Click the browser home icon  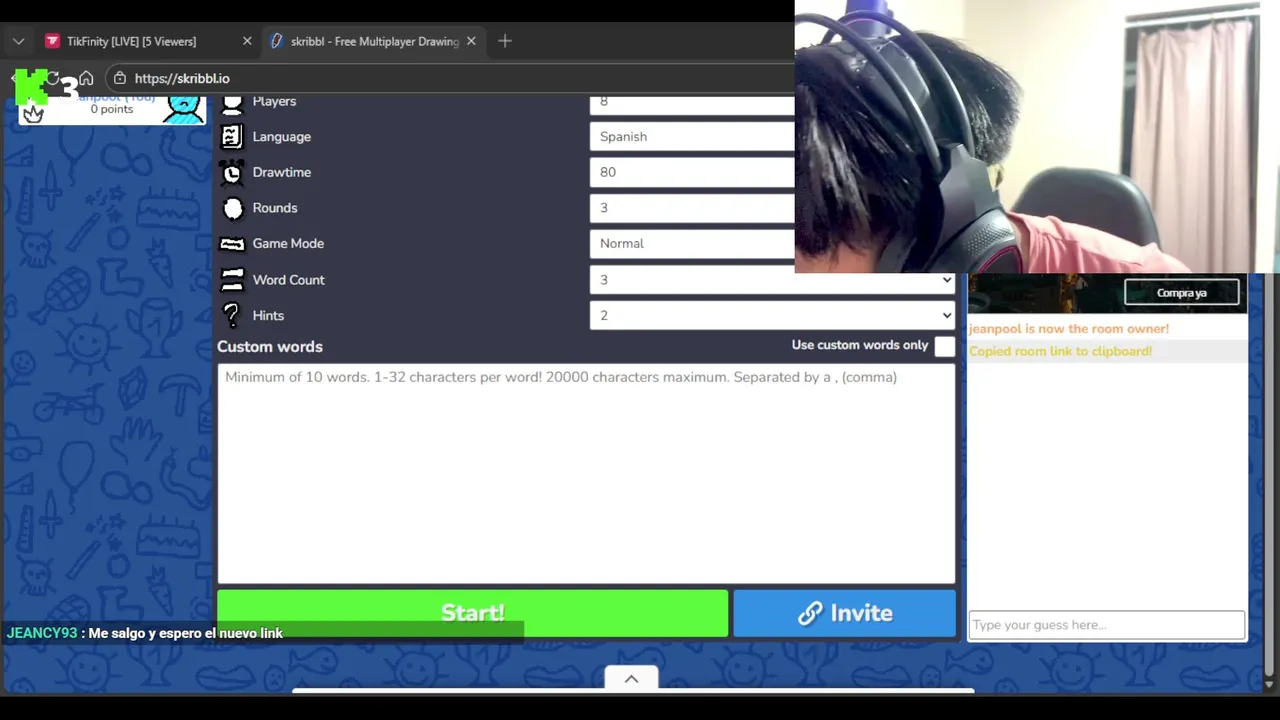click(x=86, y=78)
